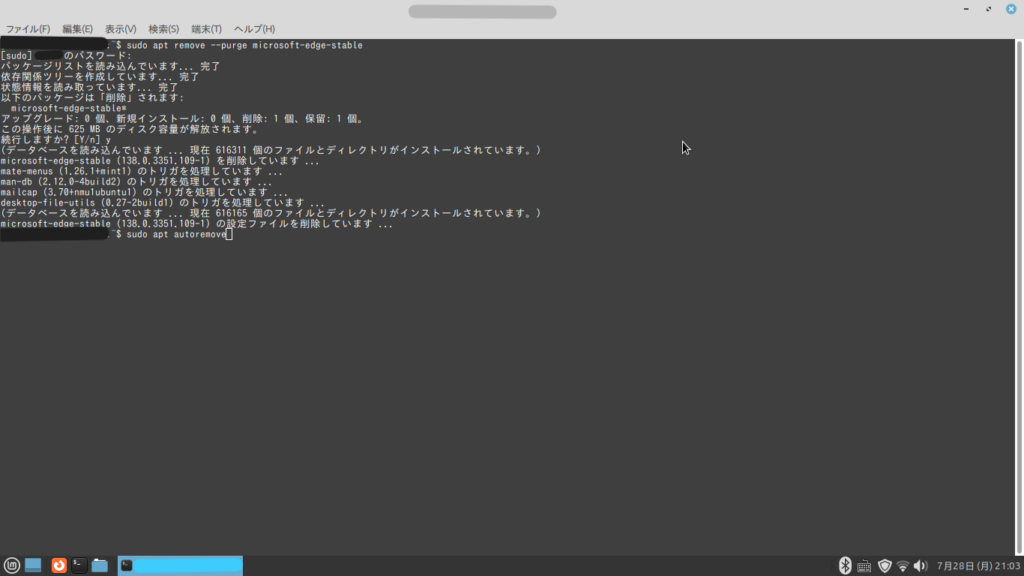Launch Firefox from the panel
This screenshot has height=576, width=1024.
pyautogui.click(x=59, y=566)
